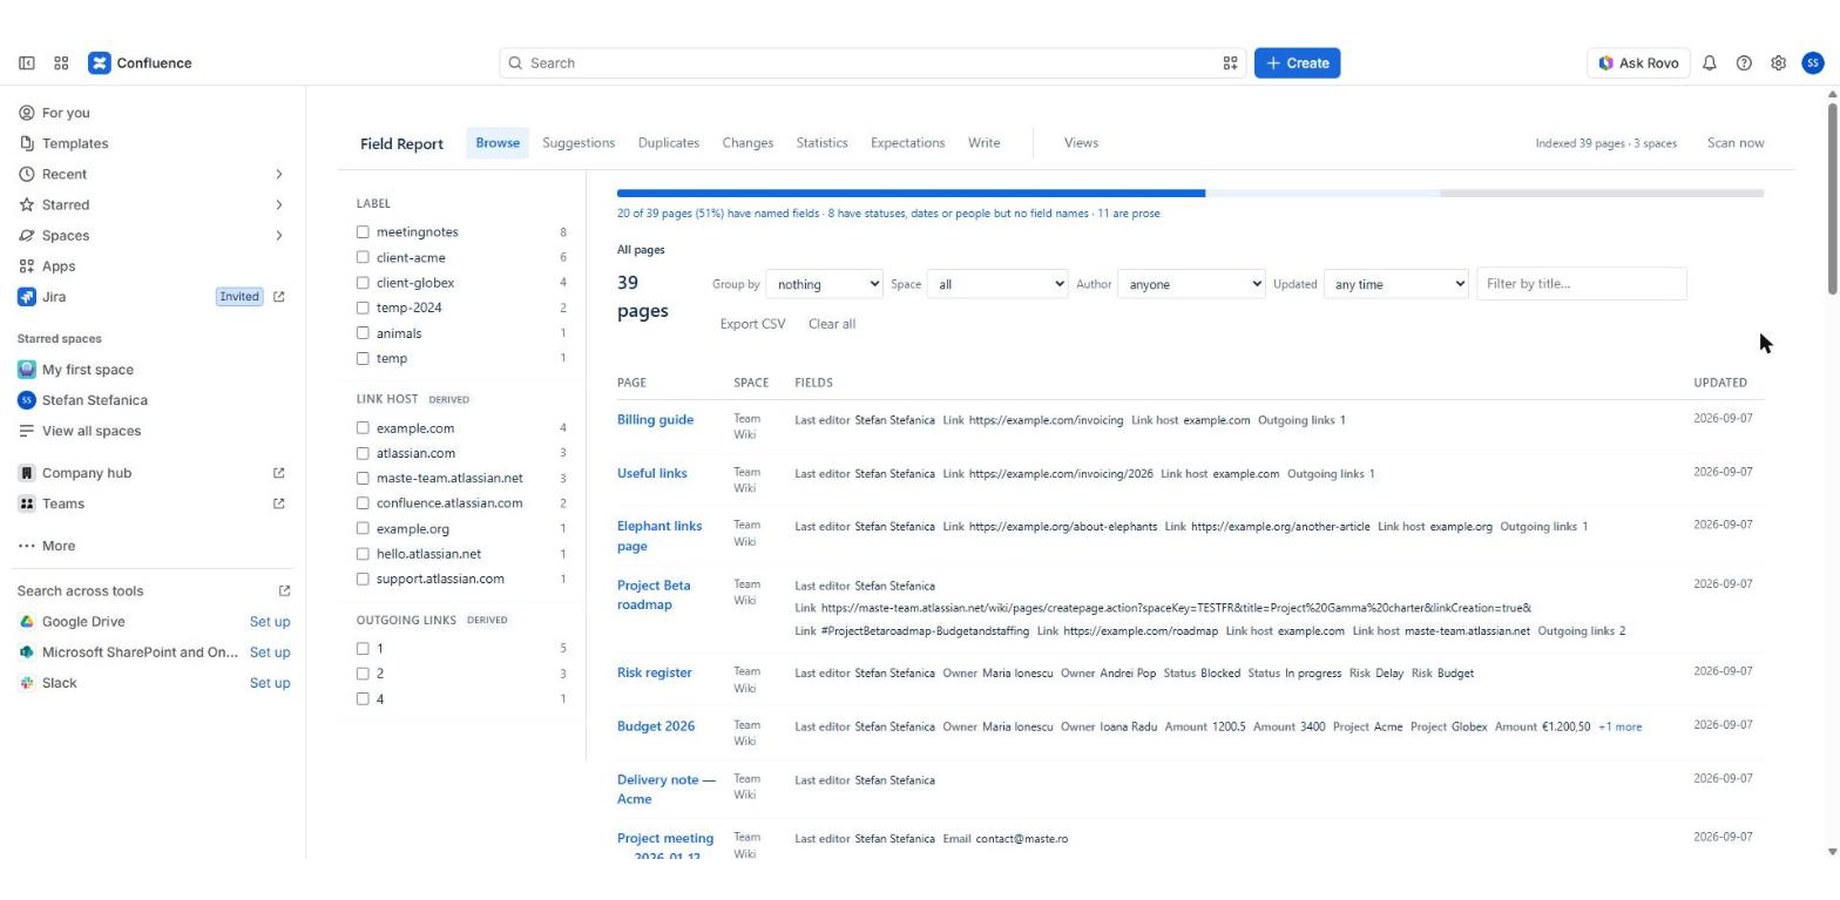Open Teams external link icon
This screenshot has height=900, width=1840.
[x=279, y=504]
